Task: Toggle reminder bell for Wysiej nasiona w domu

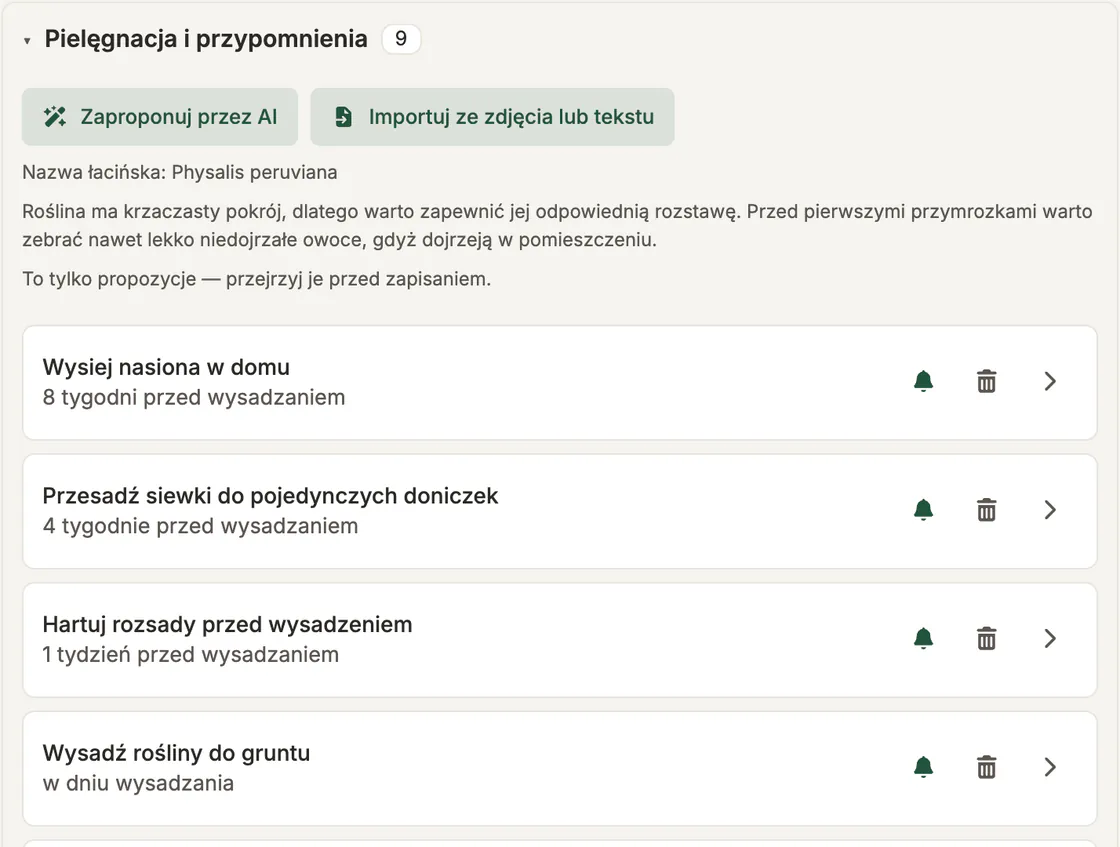Action: (924, 381)
